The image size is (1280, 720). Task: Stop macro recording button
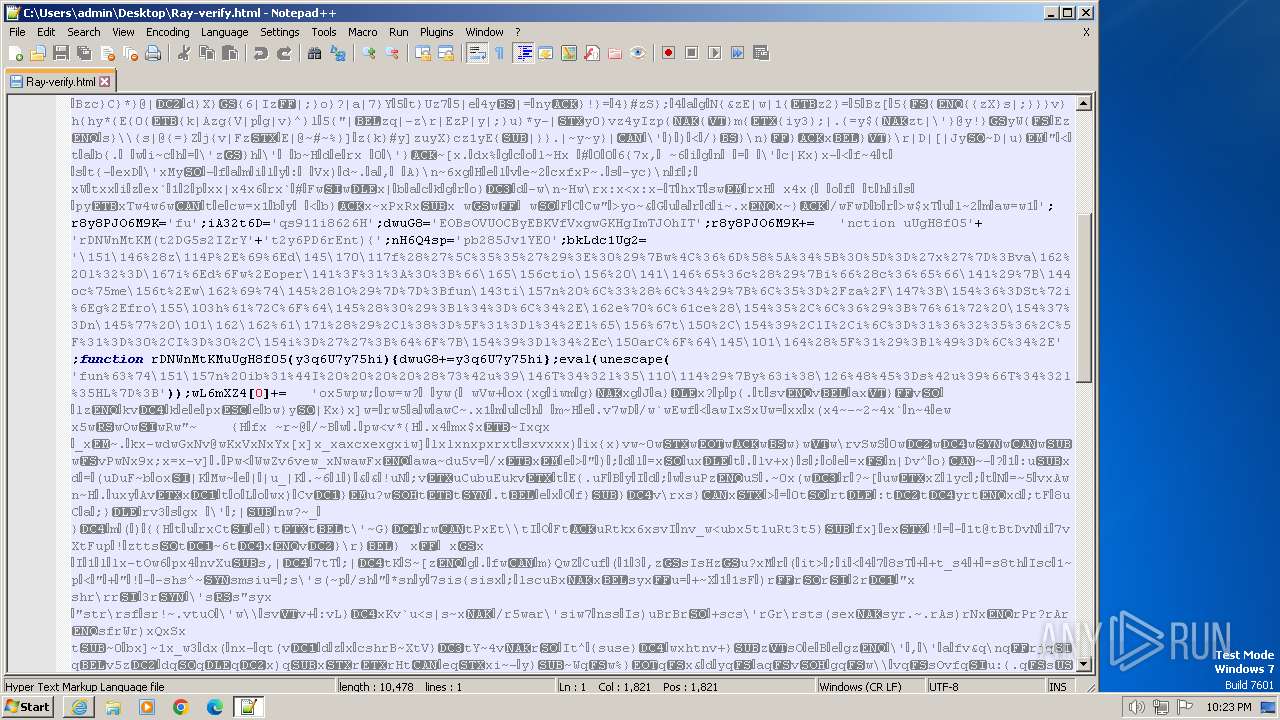[692, 53]
